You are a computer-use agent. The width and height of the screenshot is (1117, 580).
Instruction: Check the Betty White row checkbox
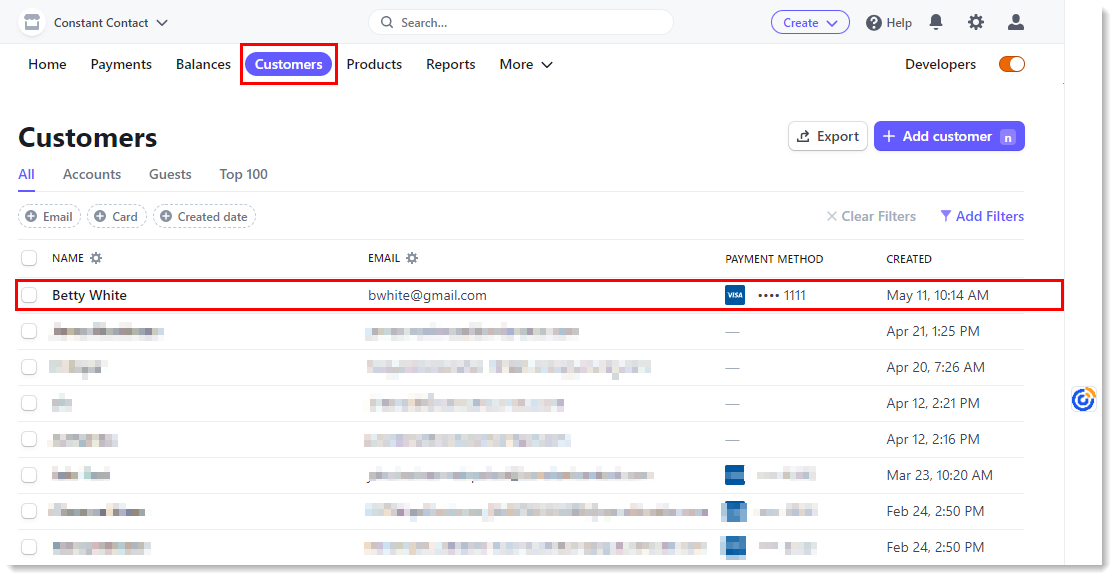coord(29,295)
